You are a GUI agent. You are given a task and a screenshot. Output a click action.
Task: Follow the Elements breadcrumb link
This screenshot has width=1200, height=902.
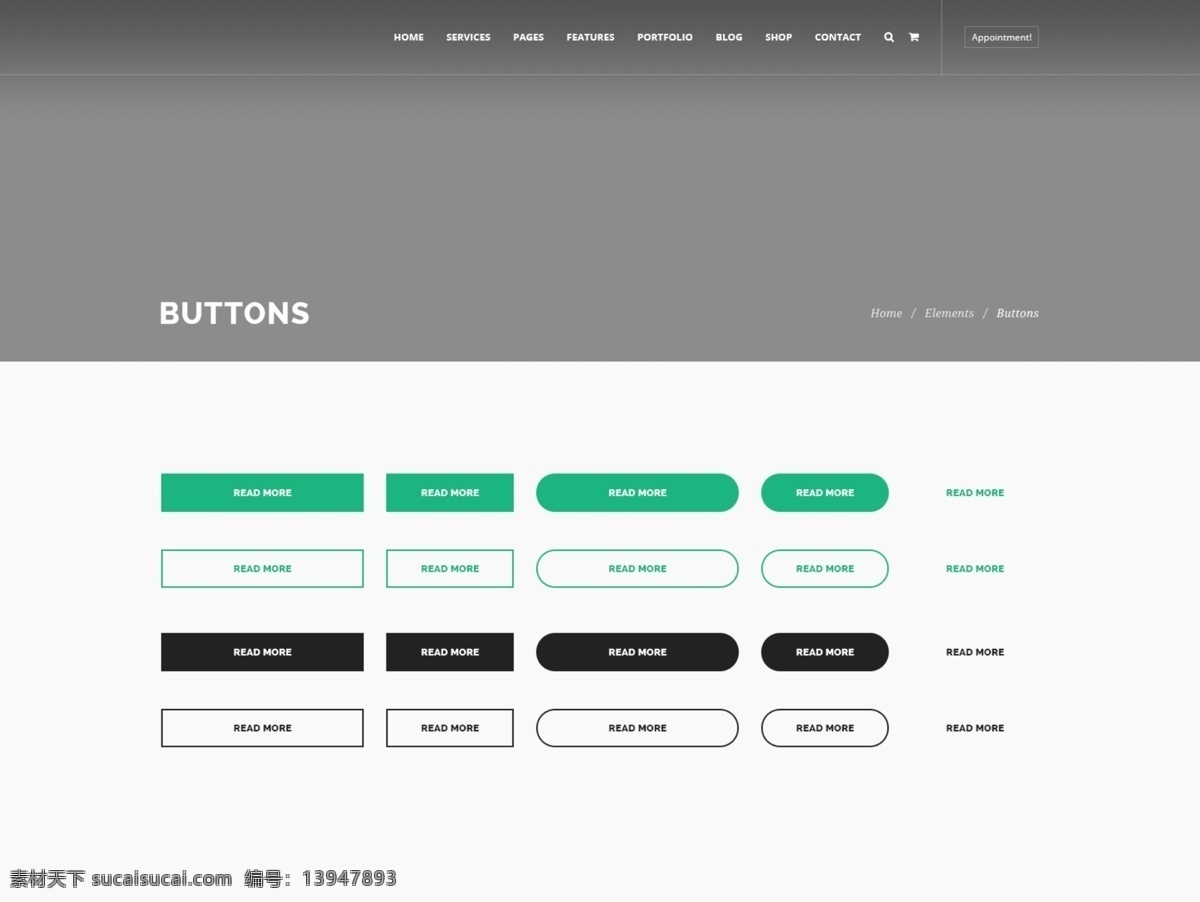(949, 313)
